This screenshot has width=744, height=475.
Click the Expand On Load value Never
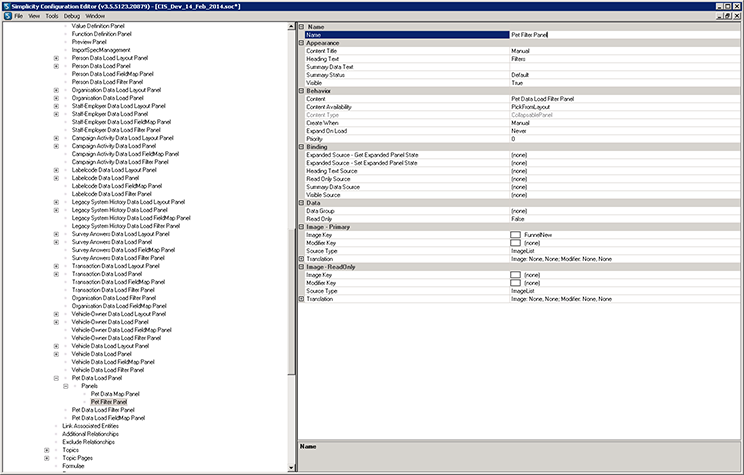coord(519,131)
